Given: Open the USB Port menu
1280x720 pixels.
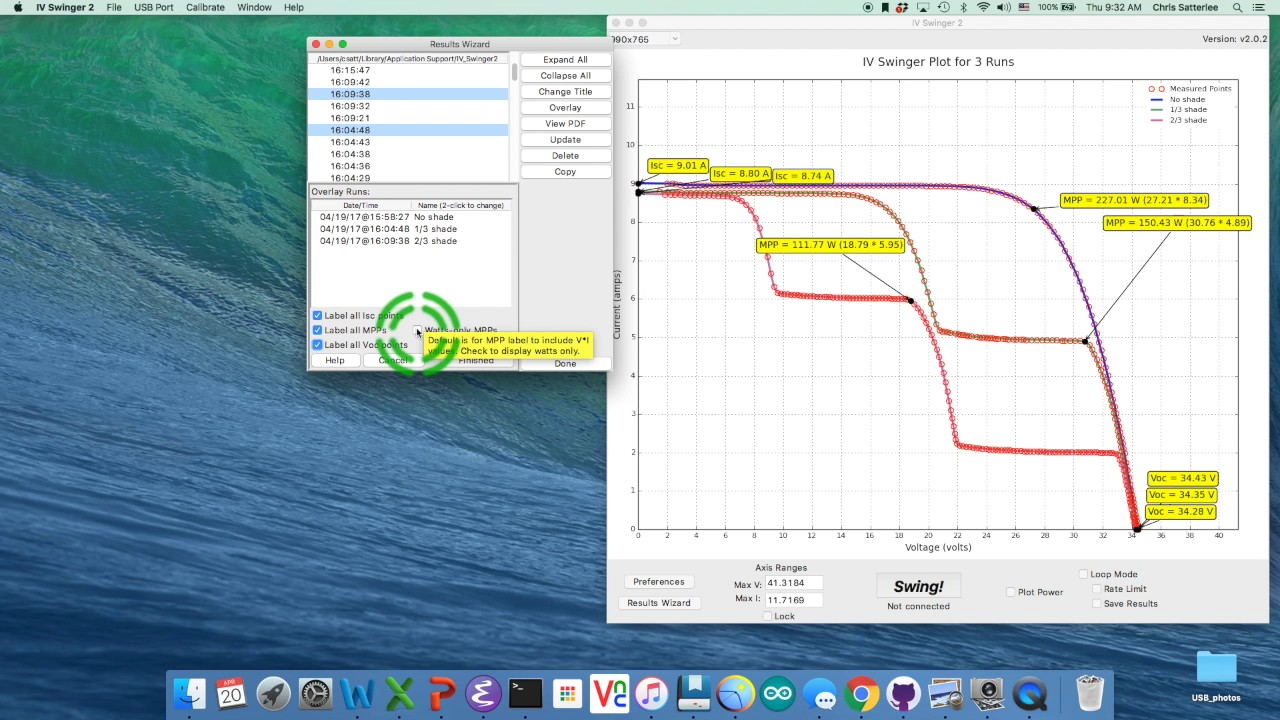Looking at the screenshot, I should [153, 7].
